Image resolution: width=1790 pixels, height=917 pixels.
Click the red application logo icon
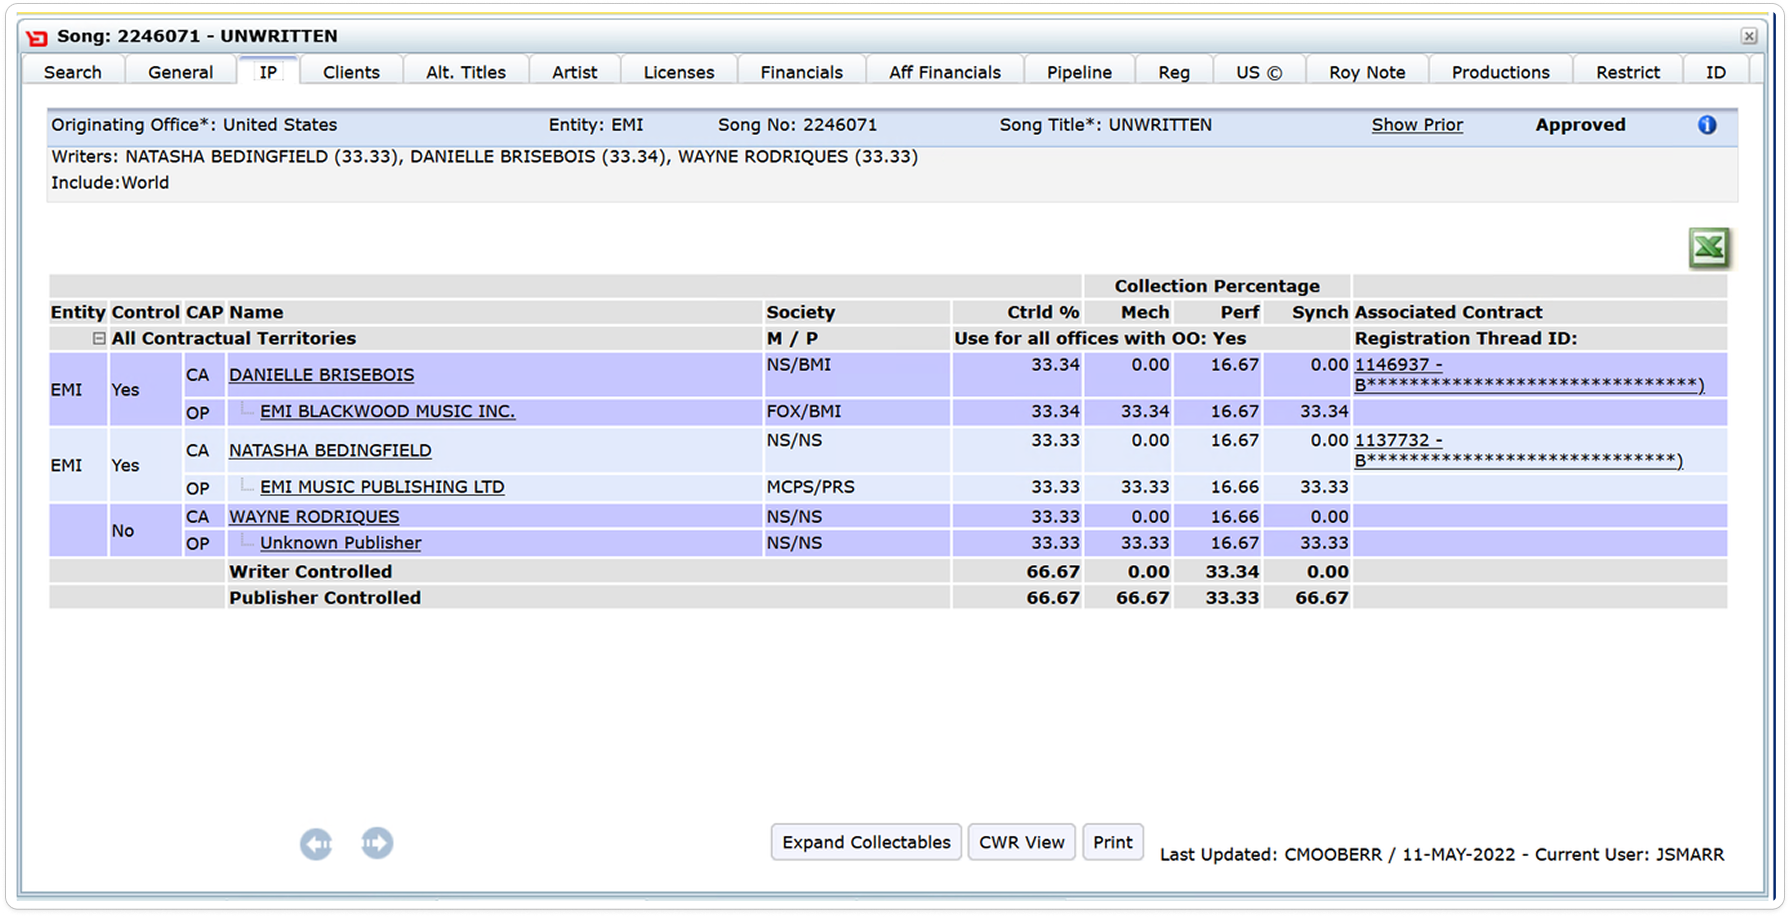point(38,37)
